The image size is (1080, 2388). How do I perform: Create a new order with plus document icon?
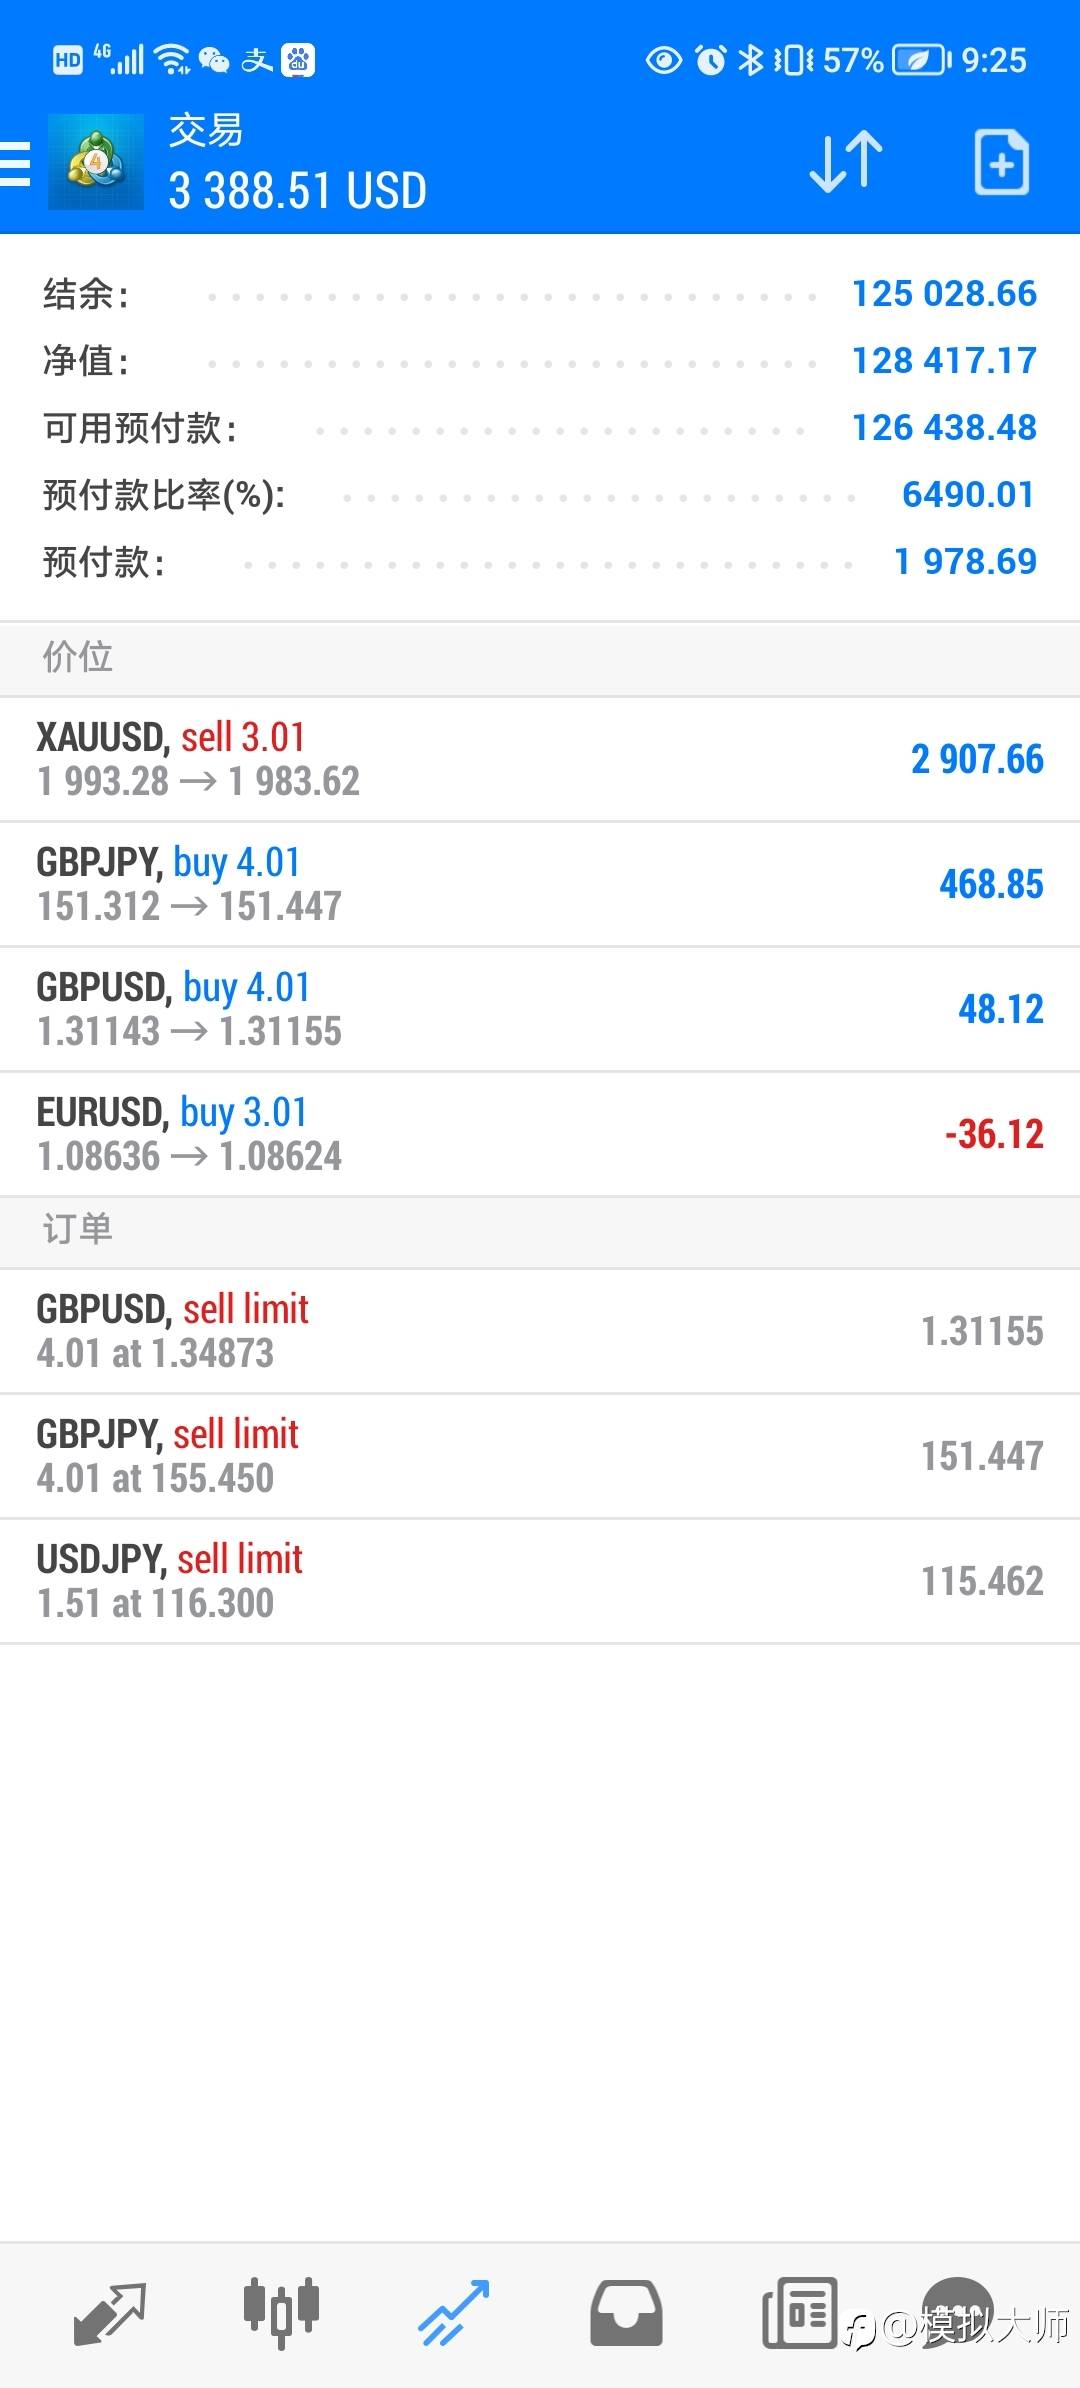pos(1002,162)
